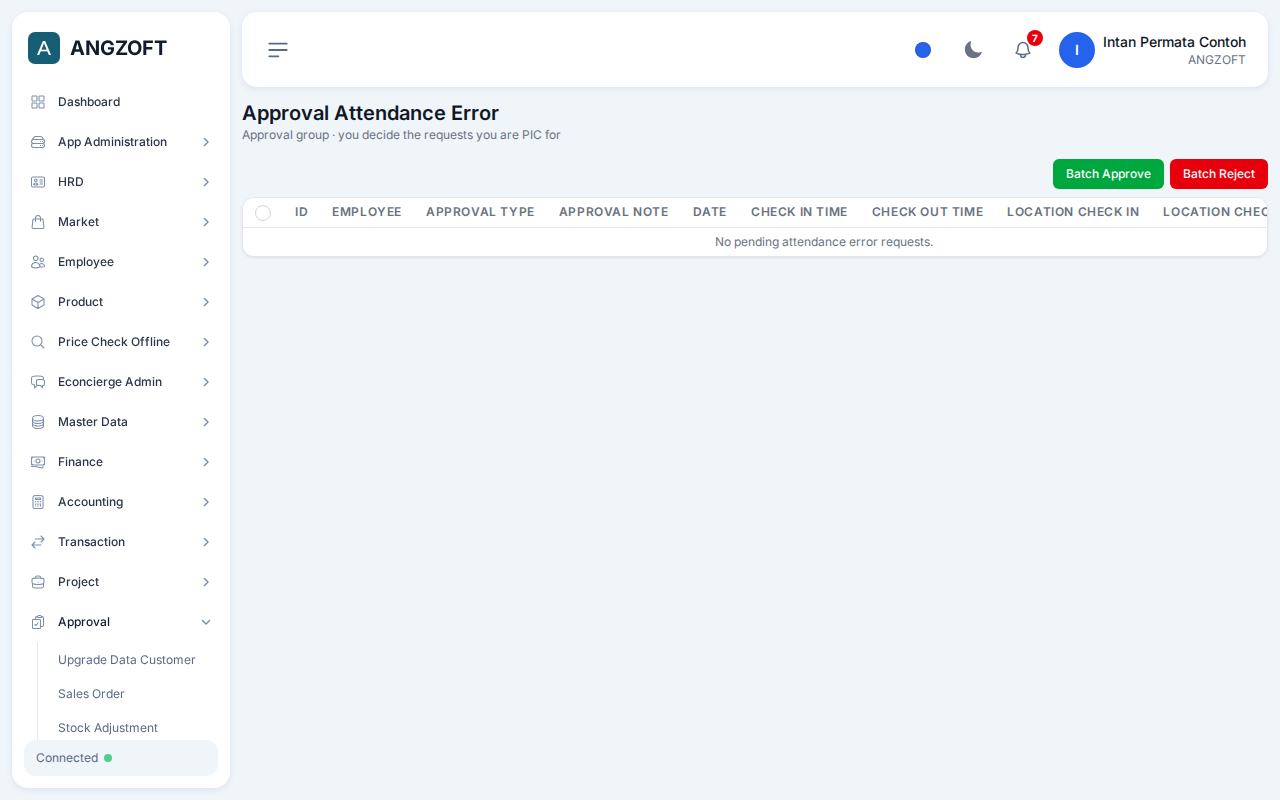
Task: Toggle the sidebar hamburger menu icon
Action: (278, 50)
